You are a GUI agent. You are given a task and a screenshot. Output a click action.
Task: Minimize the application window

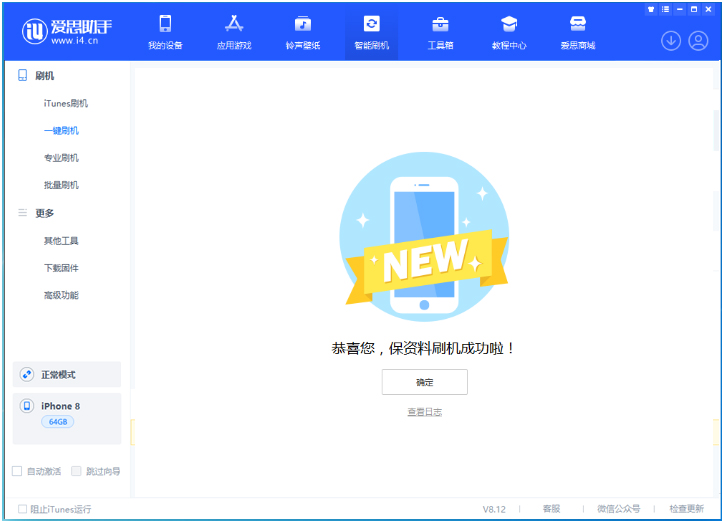[679, 9]
